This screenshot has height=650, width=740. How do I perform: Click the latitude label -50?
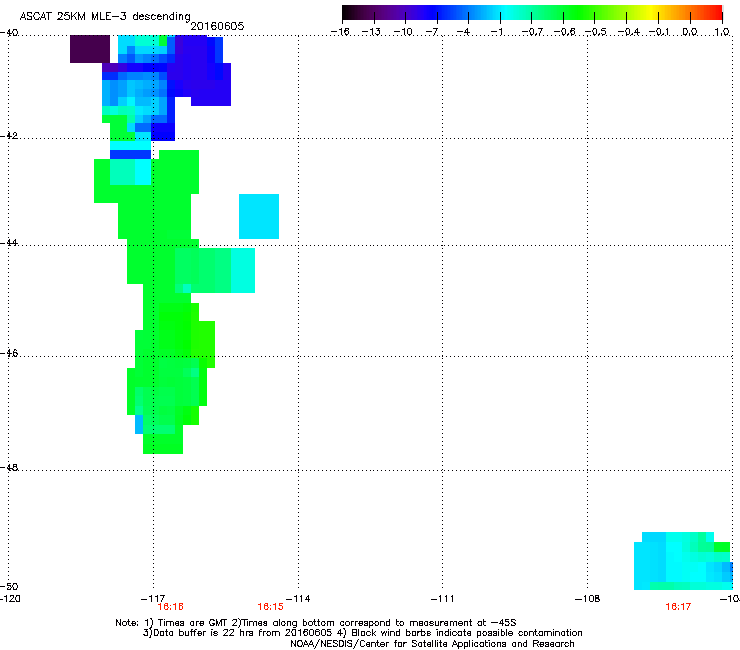coord(9,586)
